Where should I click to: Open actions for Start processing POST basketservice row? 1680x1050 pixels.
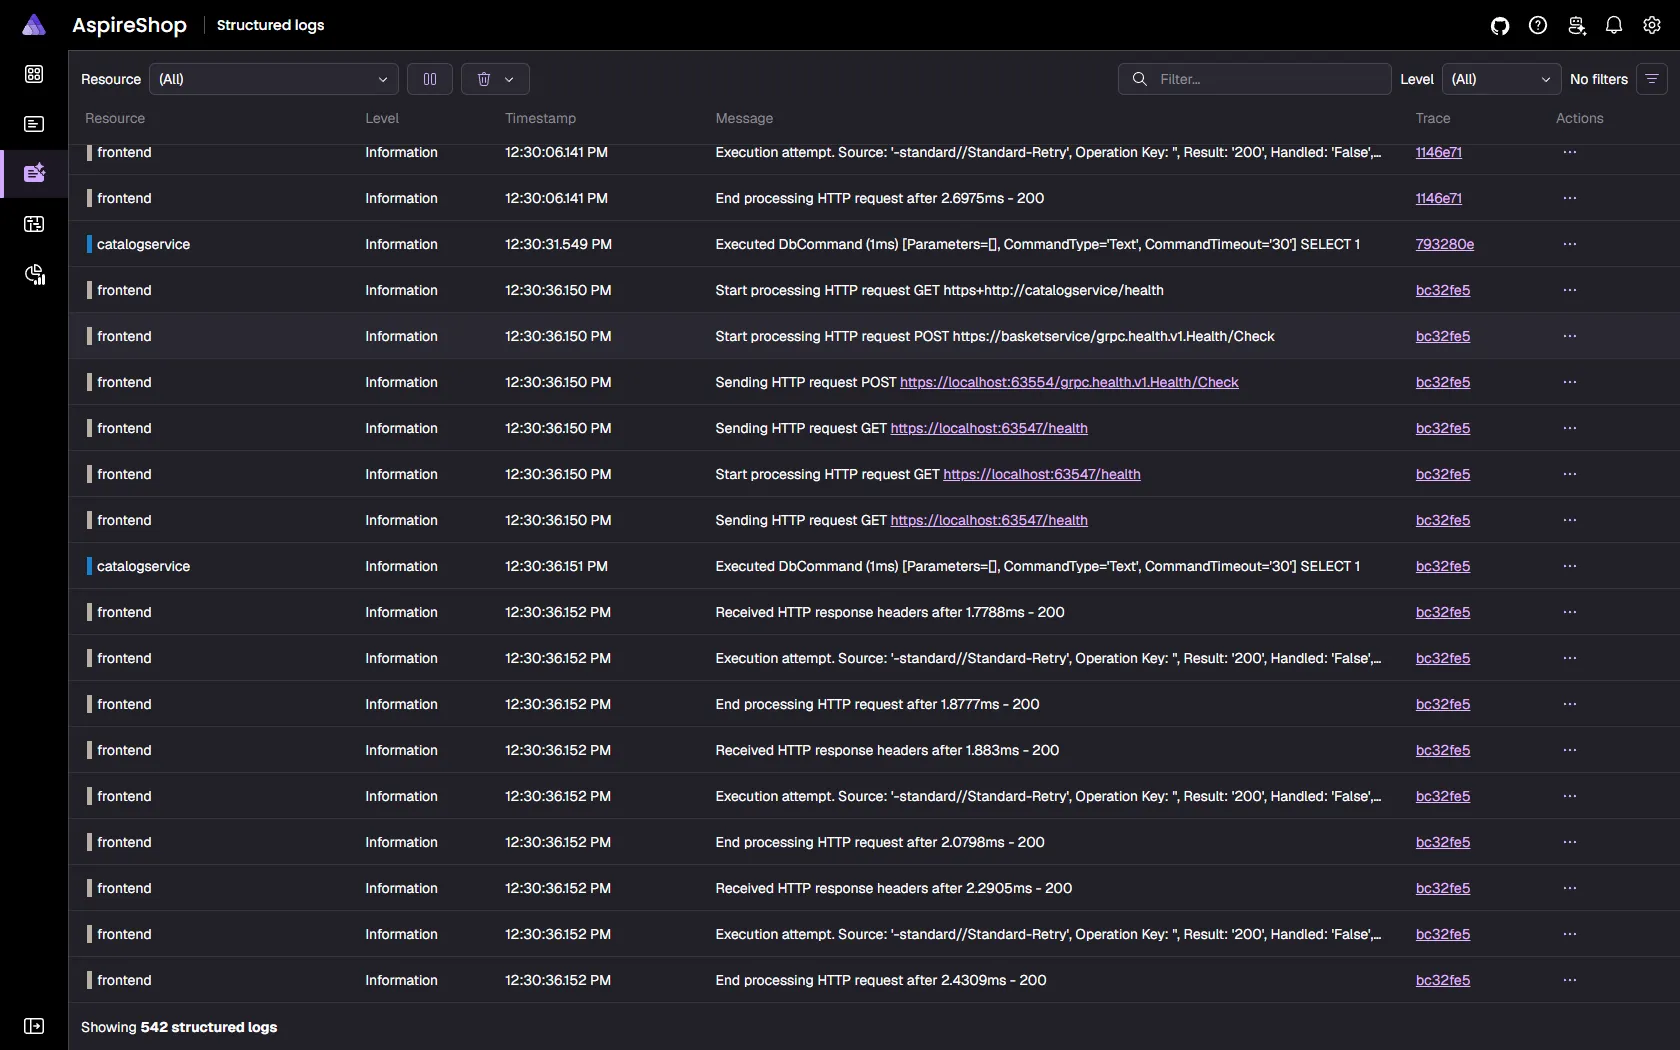click(x=1570, y=336)
